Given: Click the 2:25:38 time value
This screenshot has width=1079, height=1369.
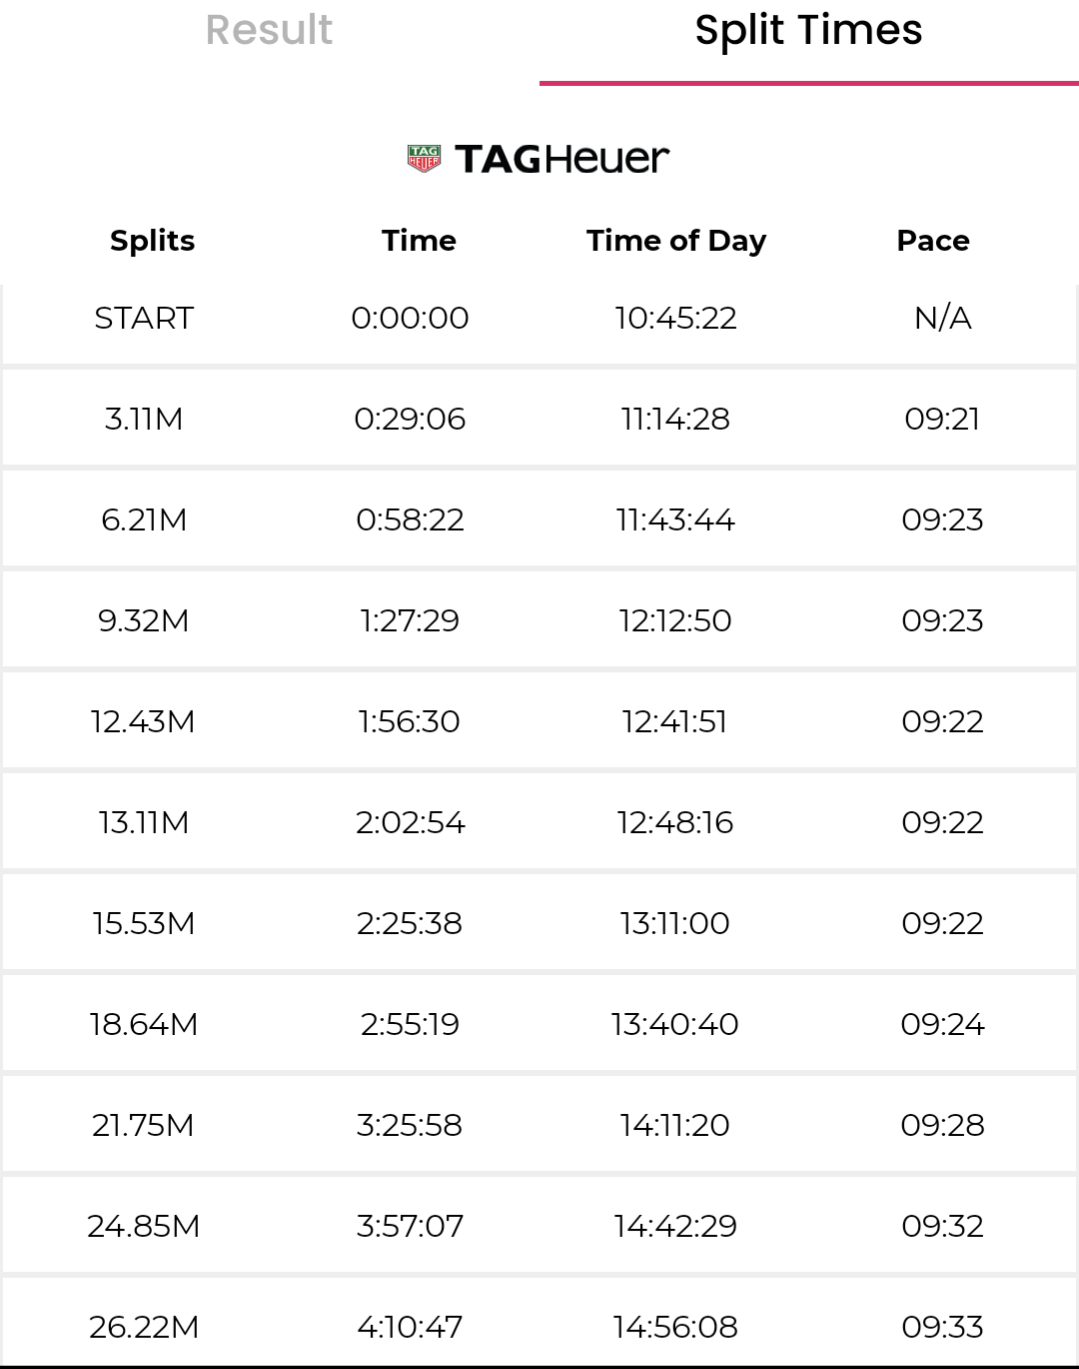Looking at the screenshot, I should (x=410, y=923).
